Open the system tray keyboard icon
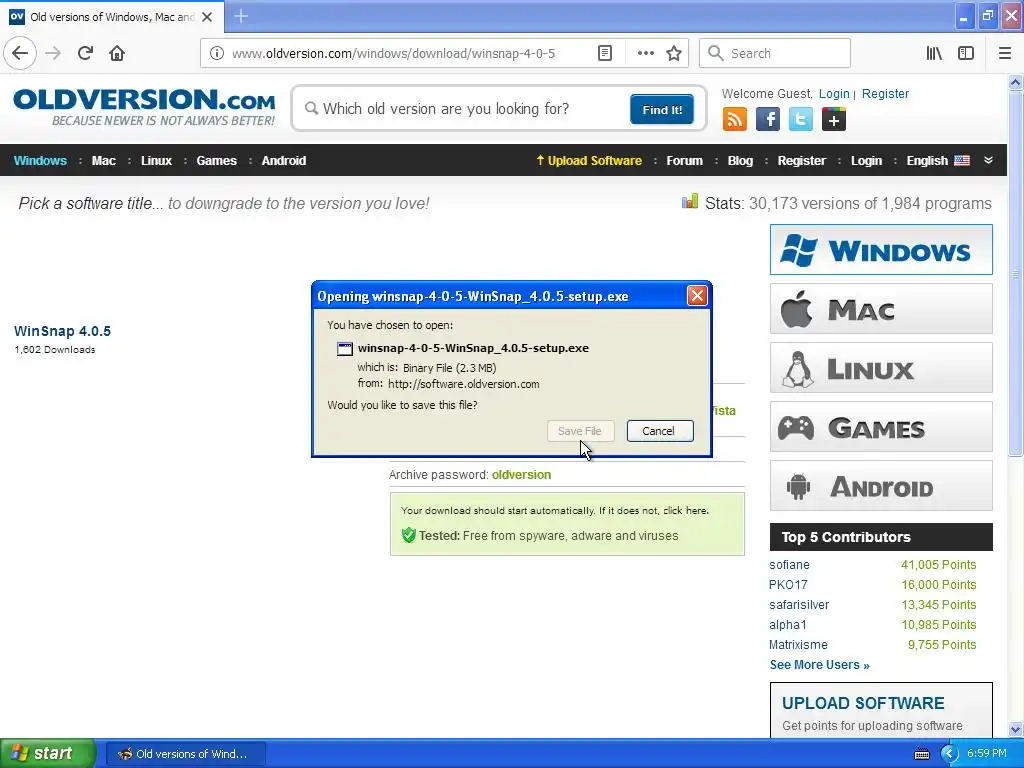 click(x=921, y=754)
